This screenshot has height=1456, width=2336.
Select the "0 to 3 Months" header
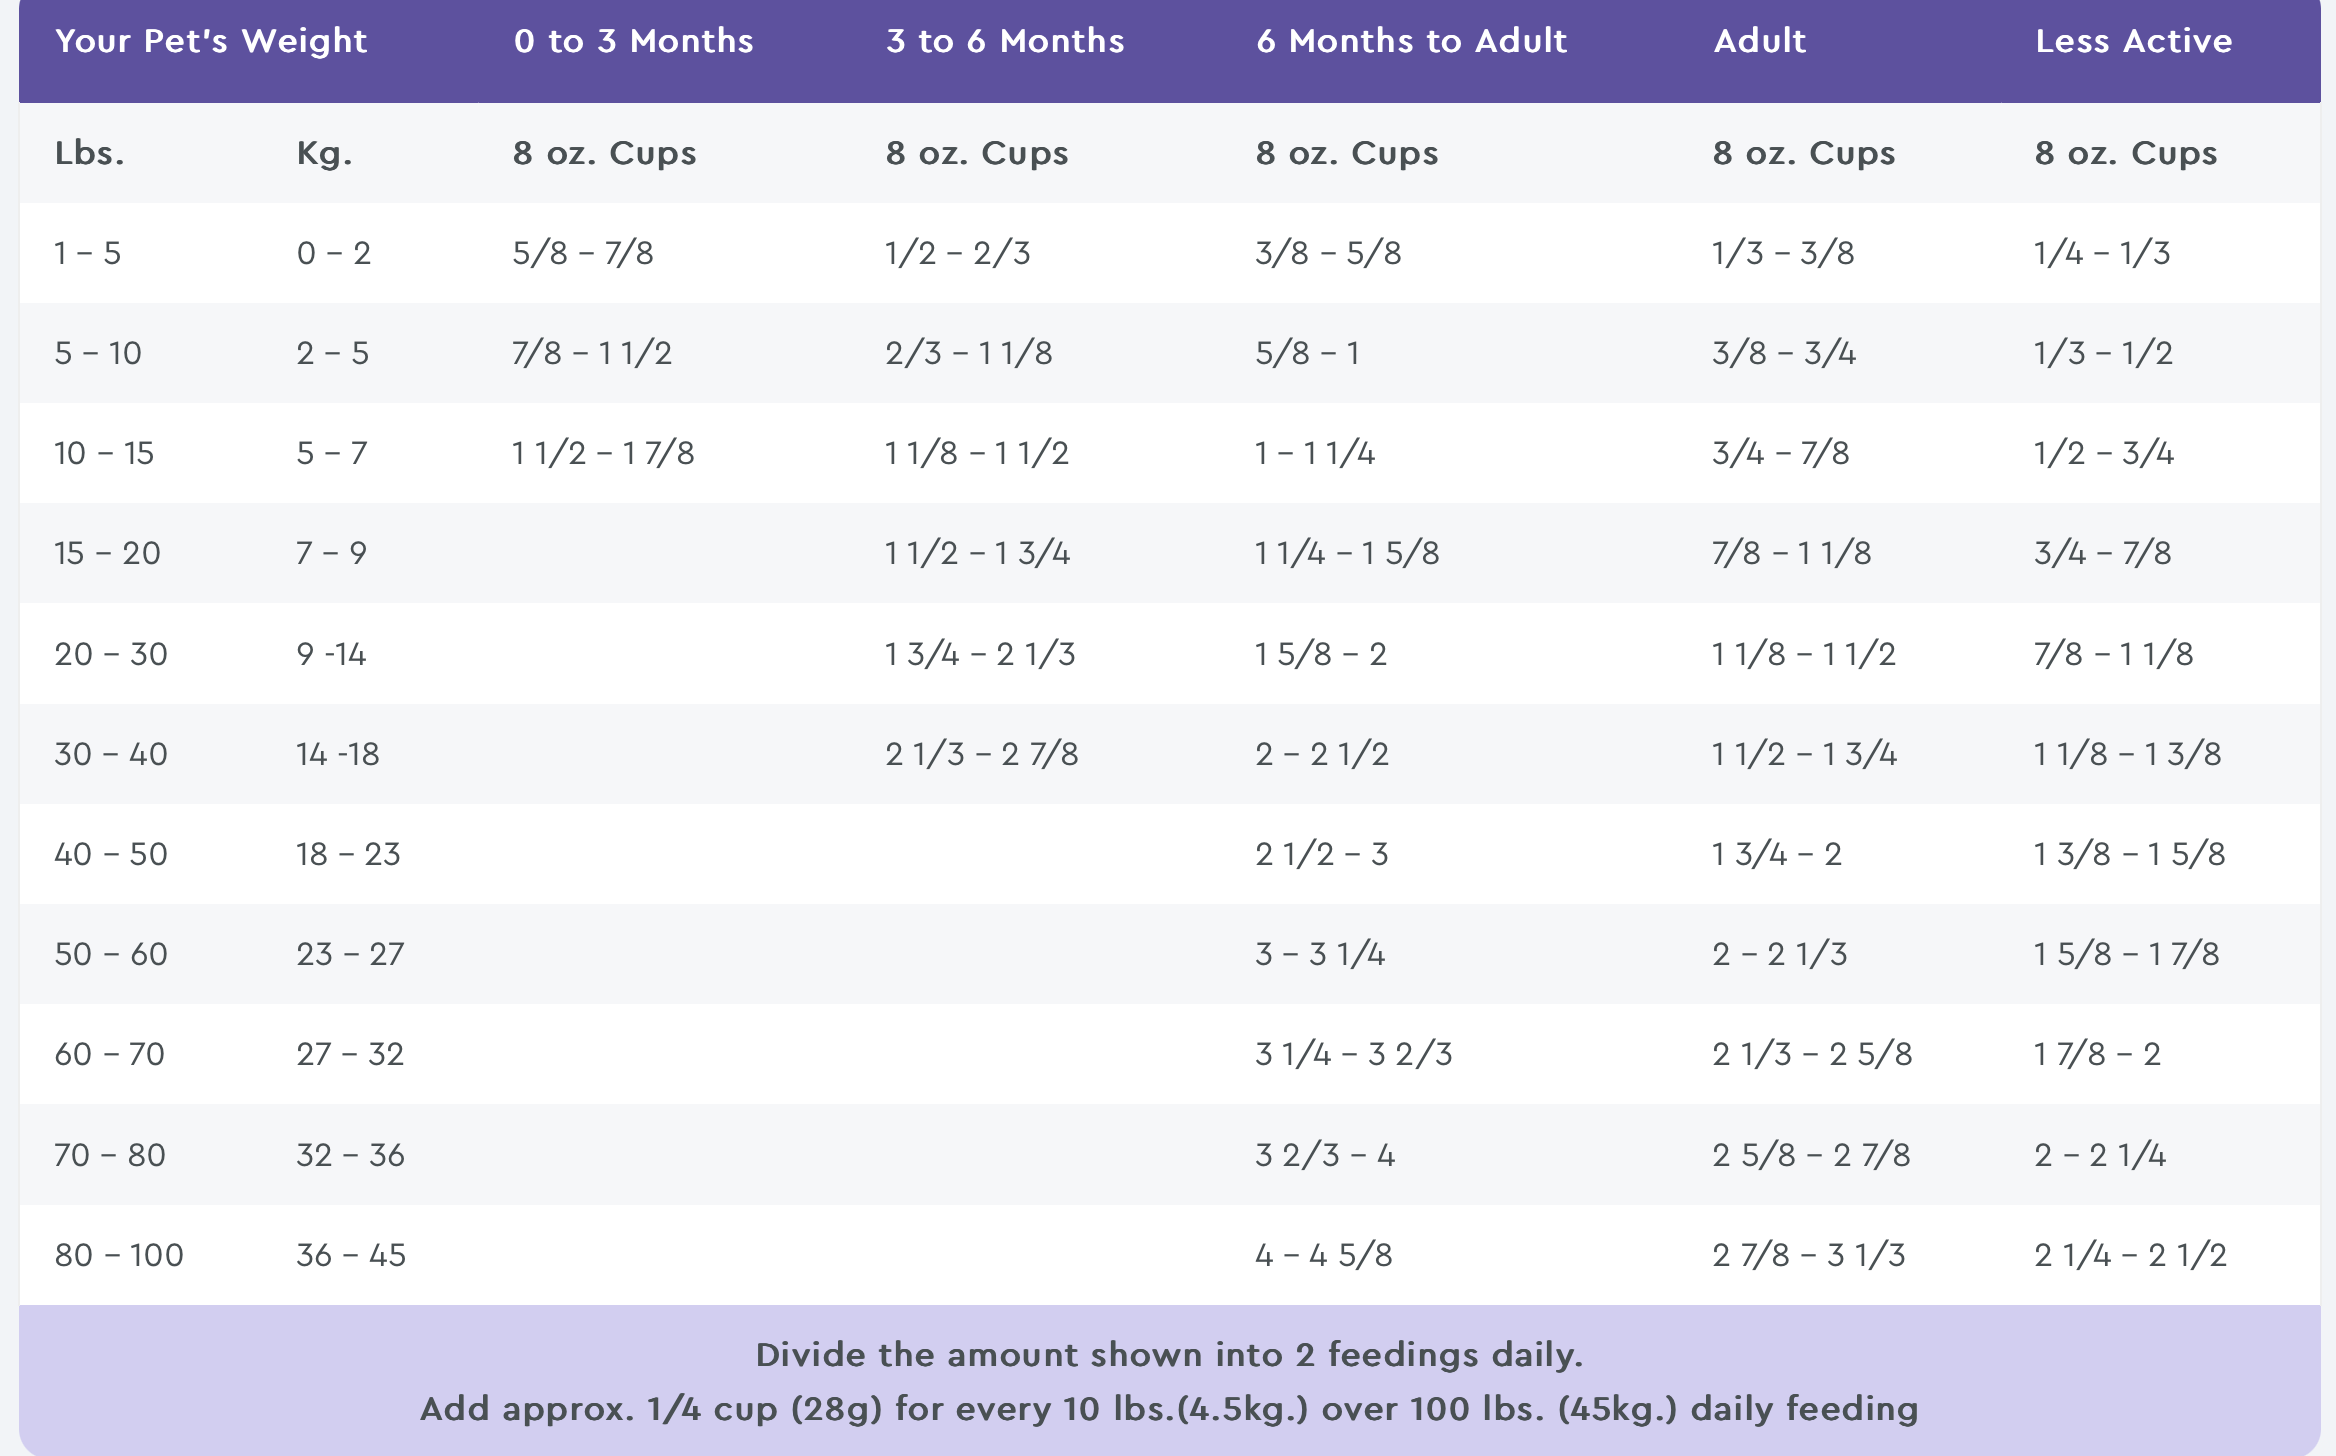click(x=633, y=41)
